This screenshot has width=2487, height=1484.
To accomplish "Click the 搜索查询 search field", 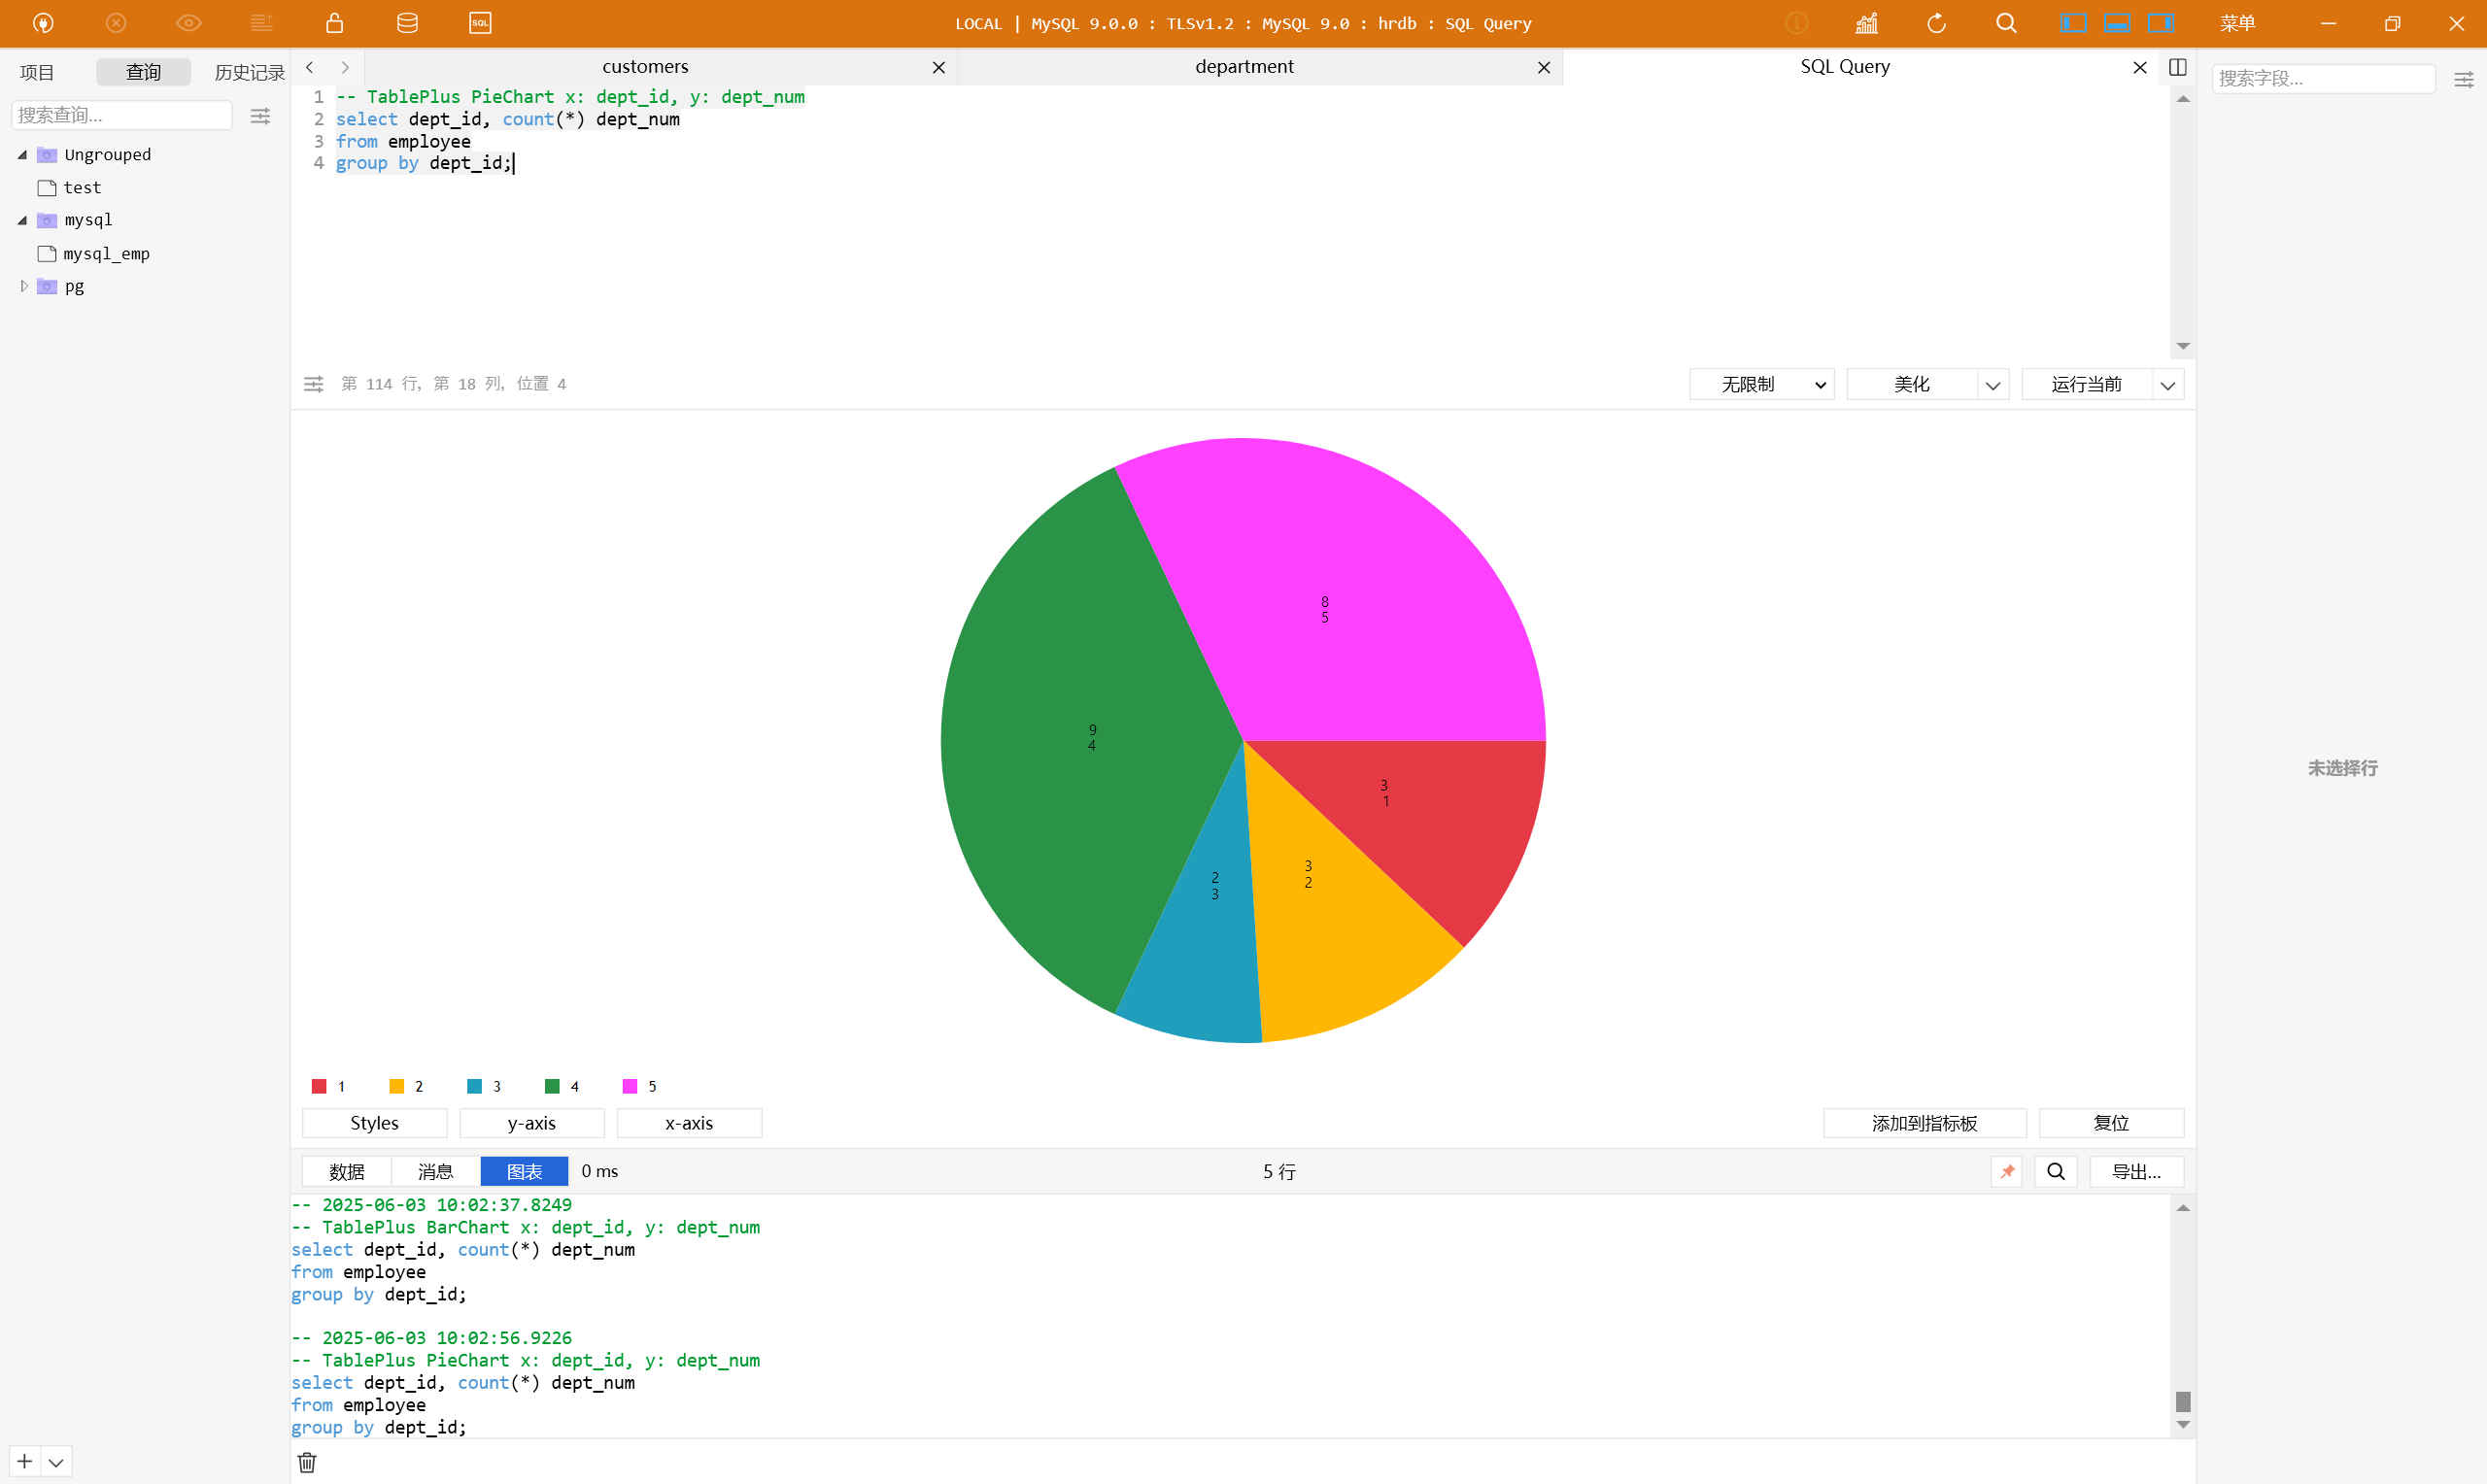I will pos(120,115).
